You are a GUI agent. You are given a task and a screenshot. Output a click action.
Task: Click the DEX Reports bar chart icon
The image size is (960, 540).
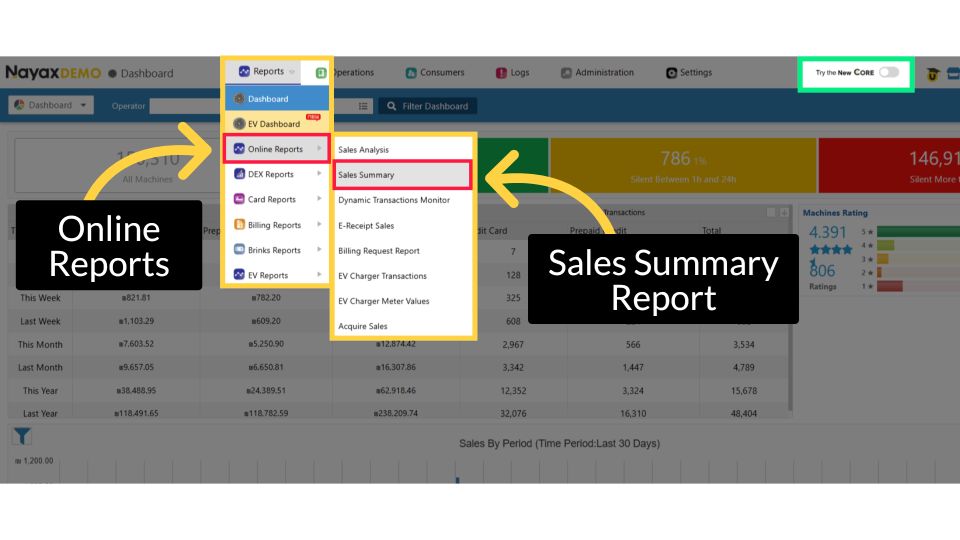pyautogui.click(x=239, y=174)
